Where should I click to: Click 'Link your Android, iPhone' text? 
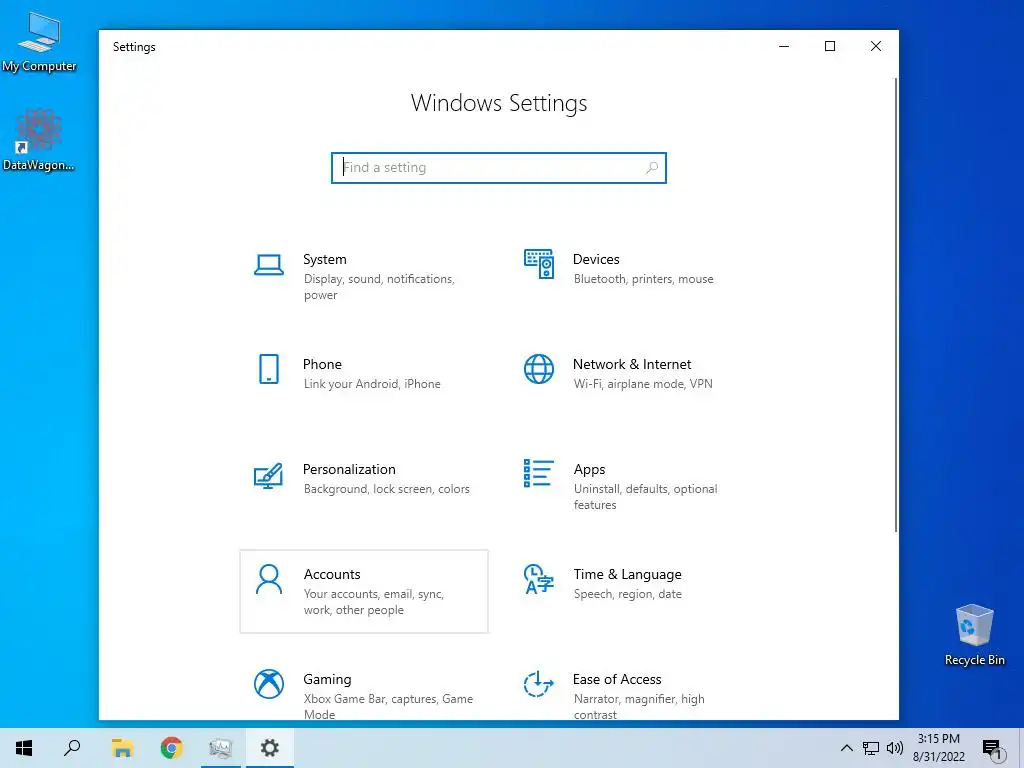pos(372,384)
